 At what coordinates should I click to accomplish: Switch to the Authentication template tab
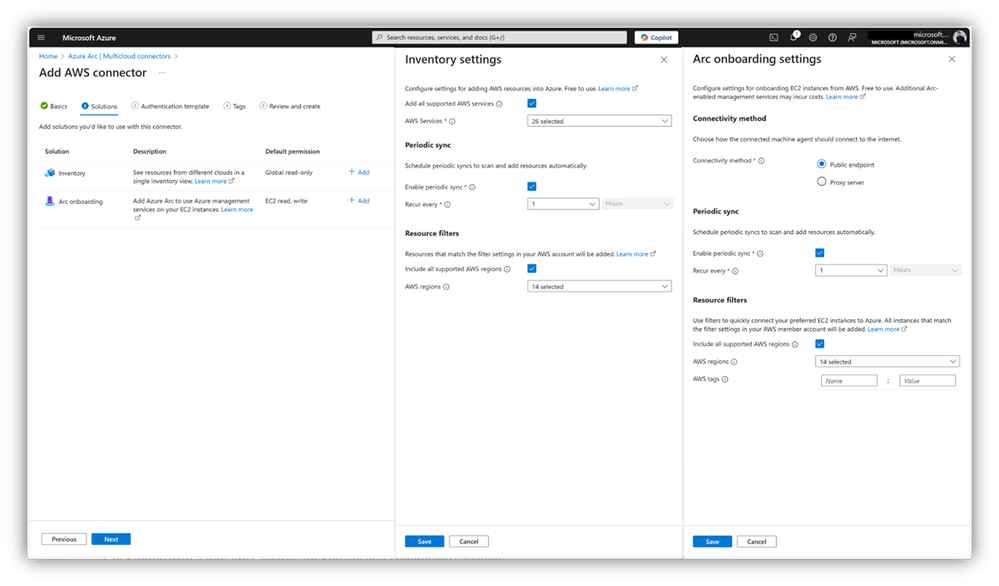pos(170,106)
